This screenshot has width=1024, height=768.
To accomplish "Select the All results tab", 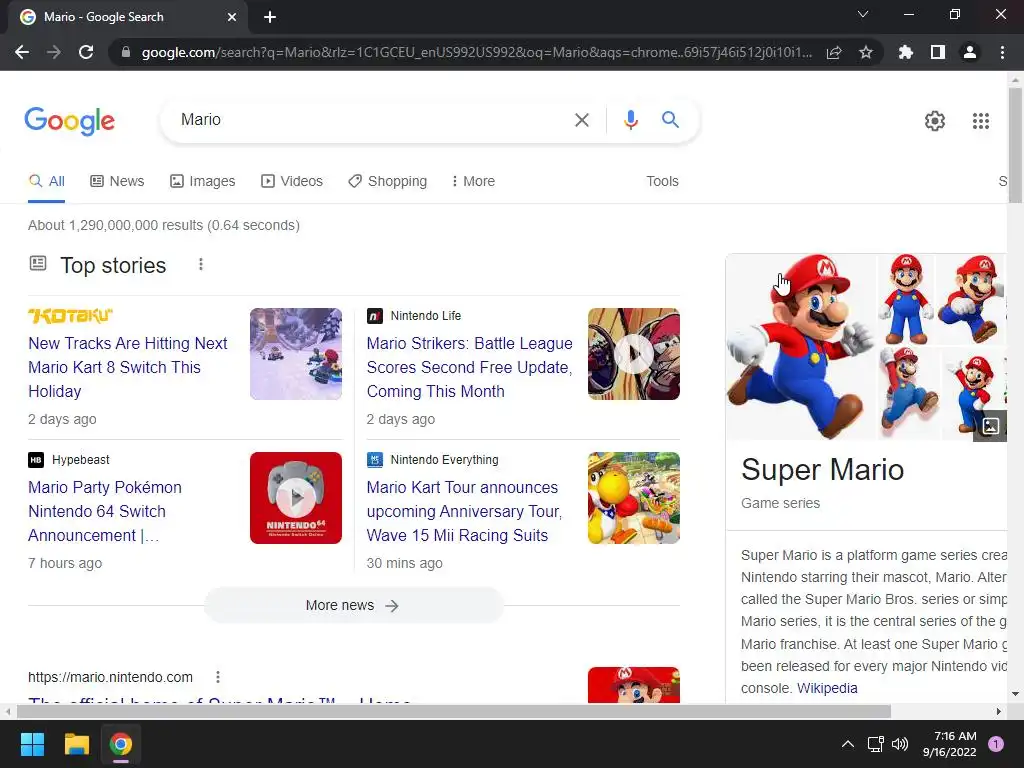I will tap(46, 182).
